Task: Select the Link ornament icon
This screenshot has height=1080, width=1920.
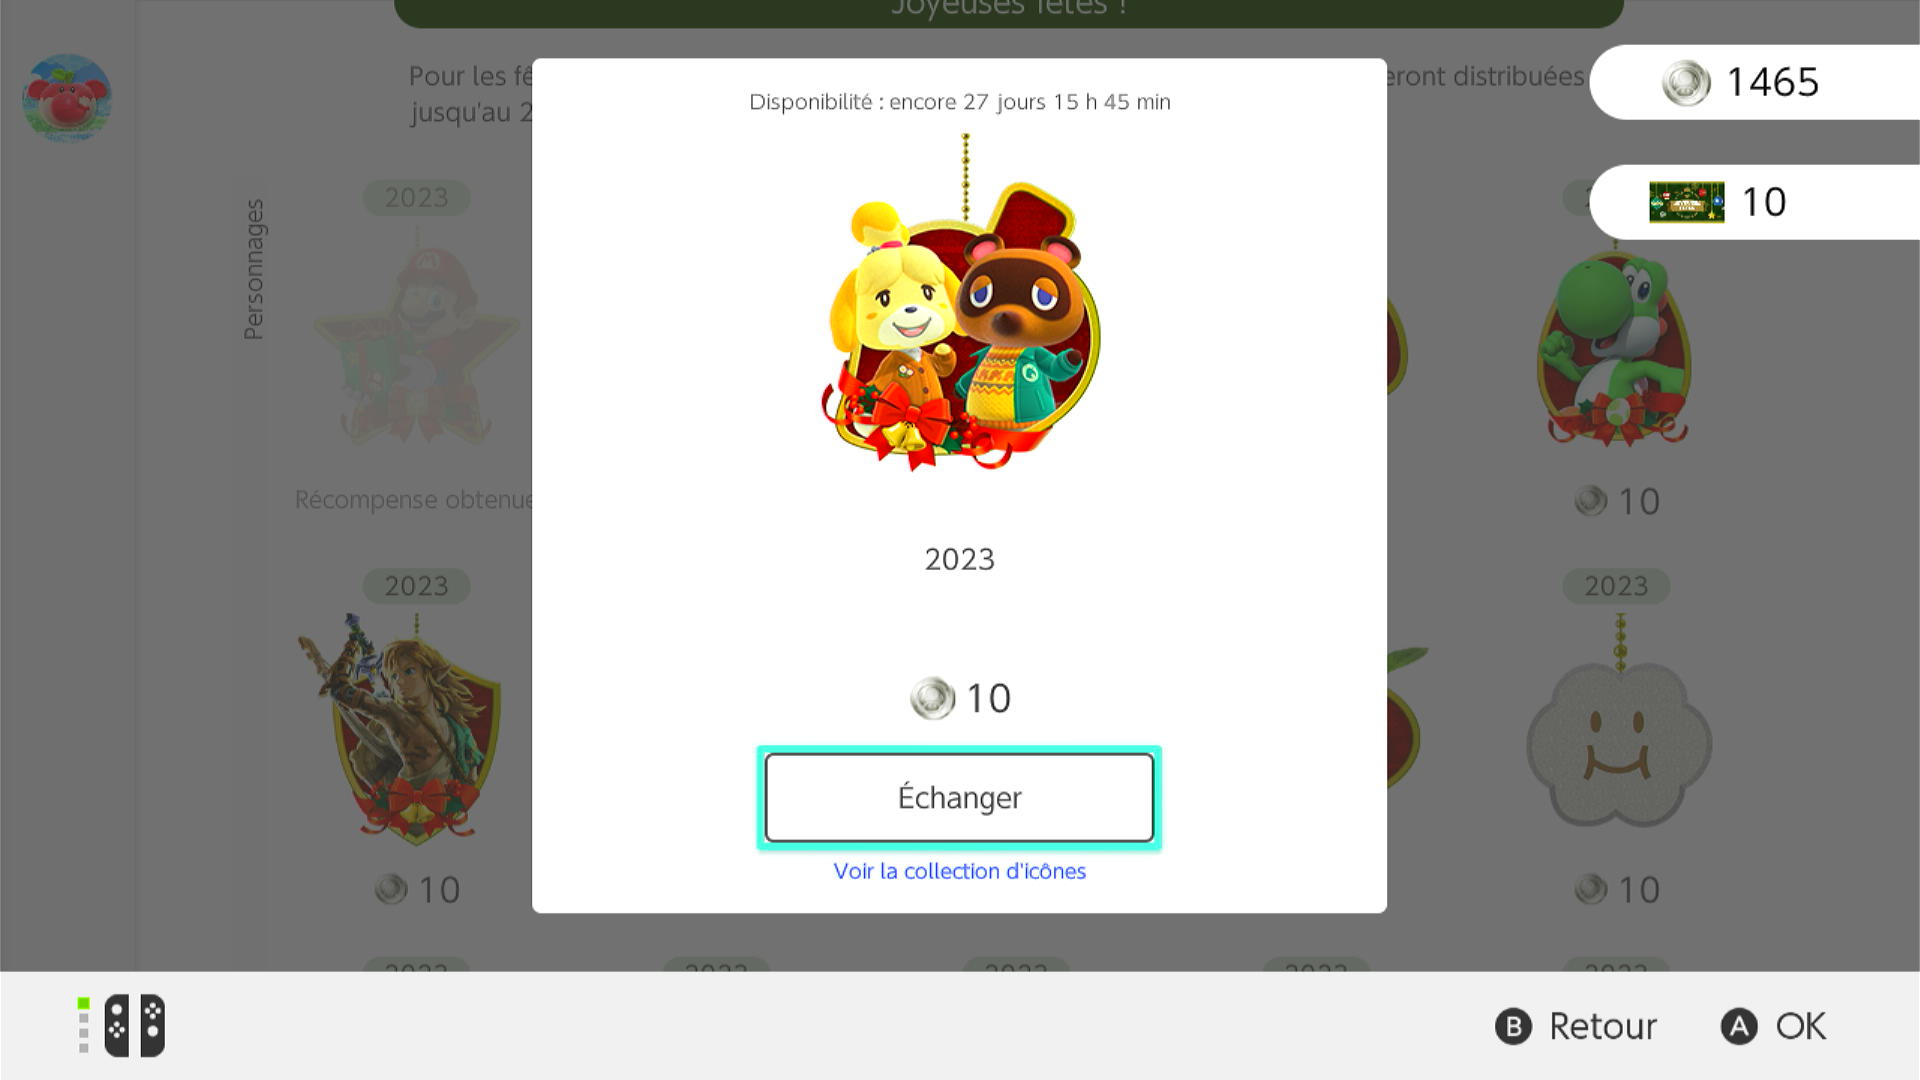Action: tap(400, 728)
